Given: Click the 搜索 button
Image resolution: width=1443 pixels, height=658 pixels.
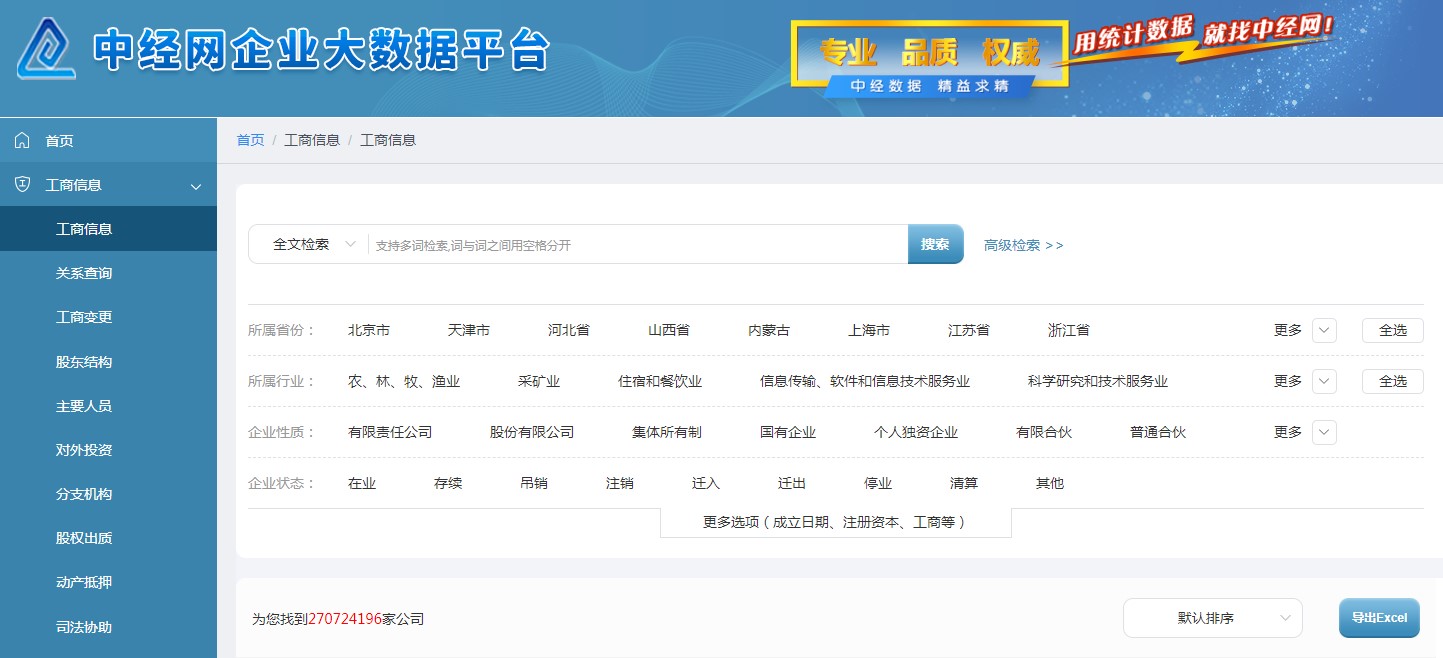Looking at the screenshot, I should [x=935, y=244].
